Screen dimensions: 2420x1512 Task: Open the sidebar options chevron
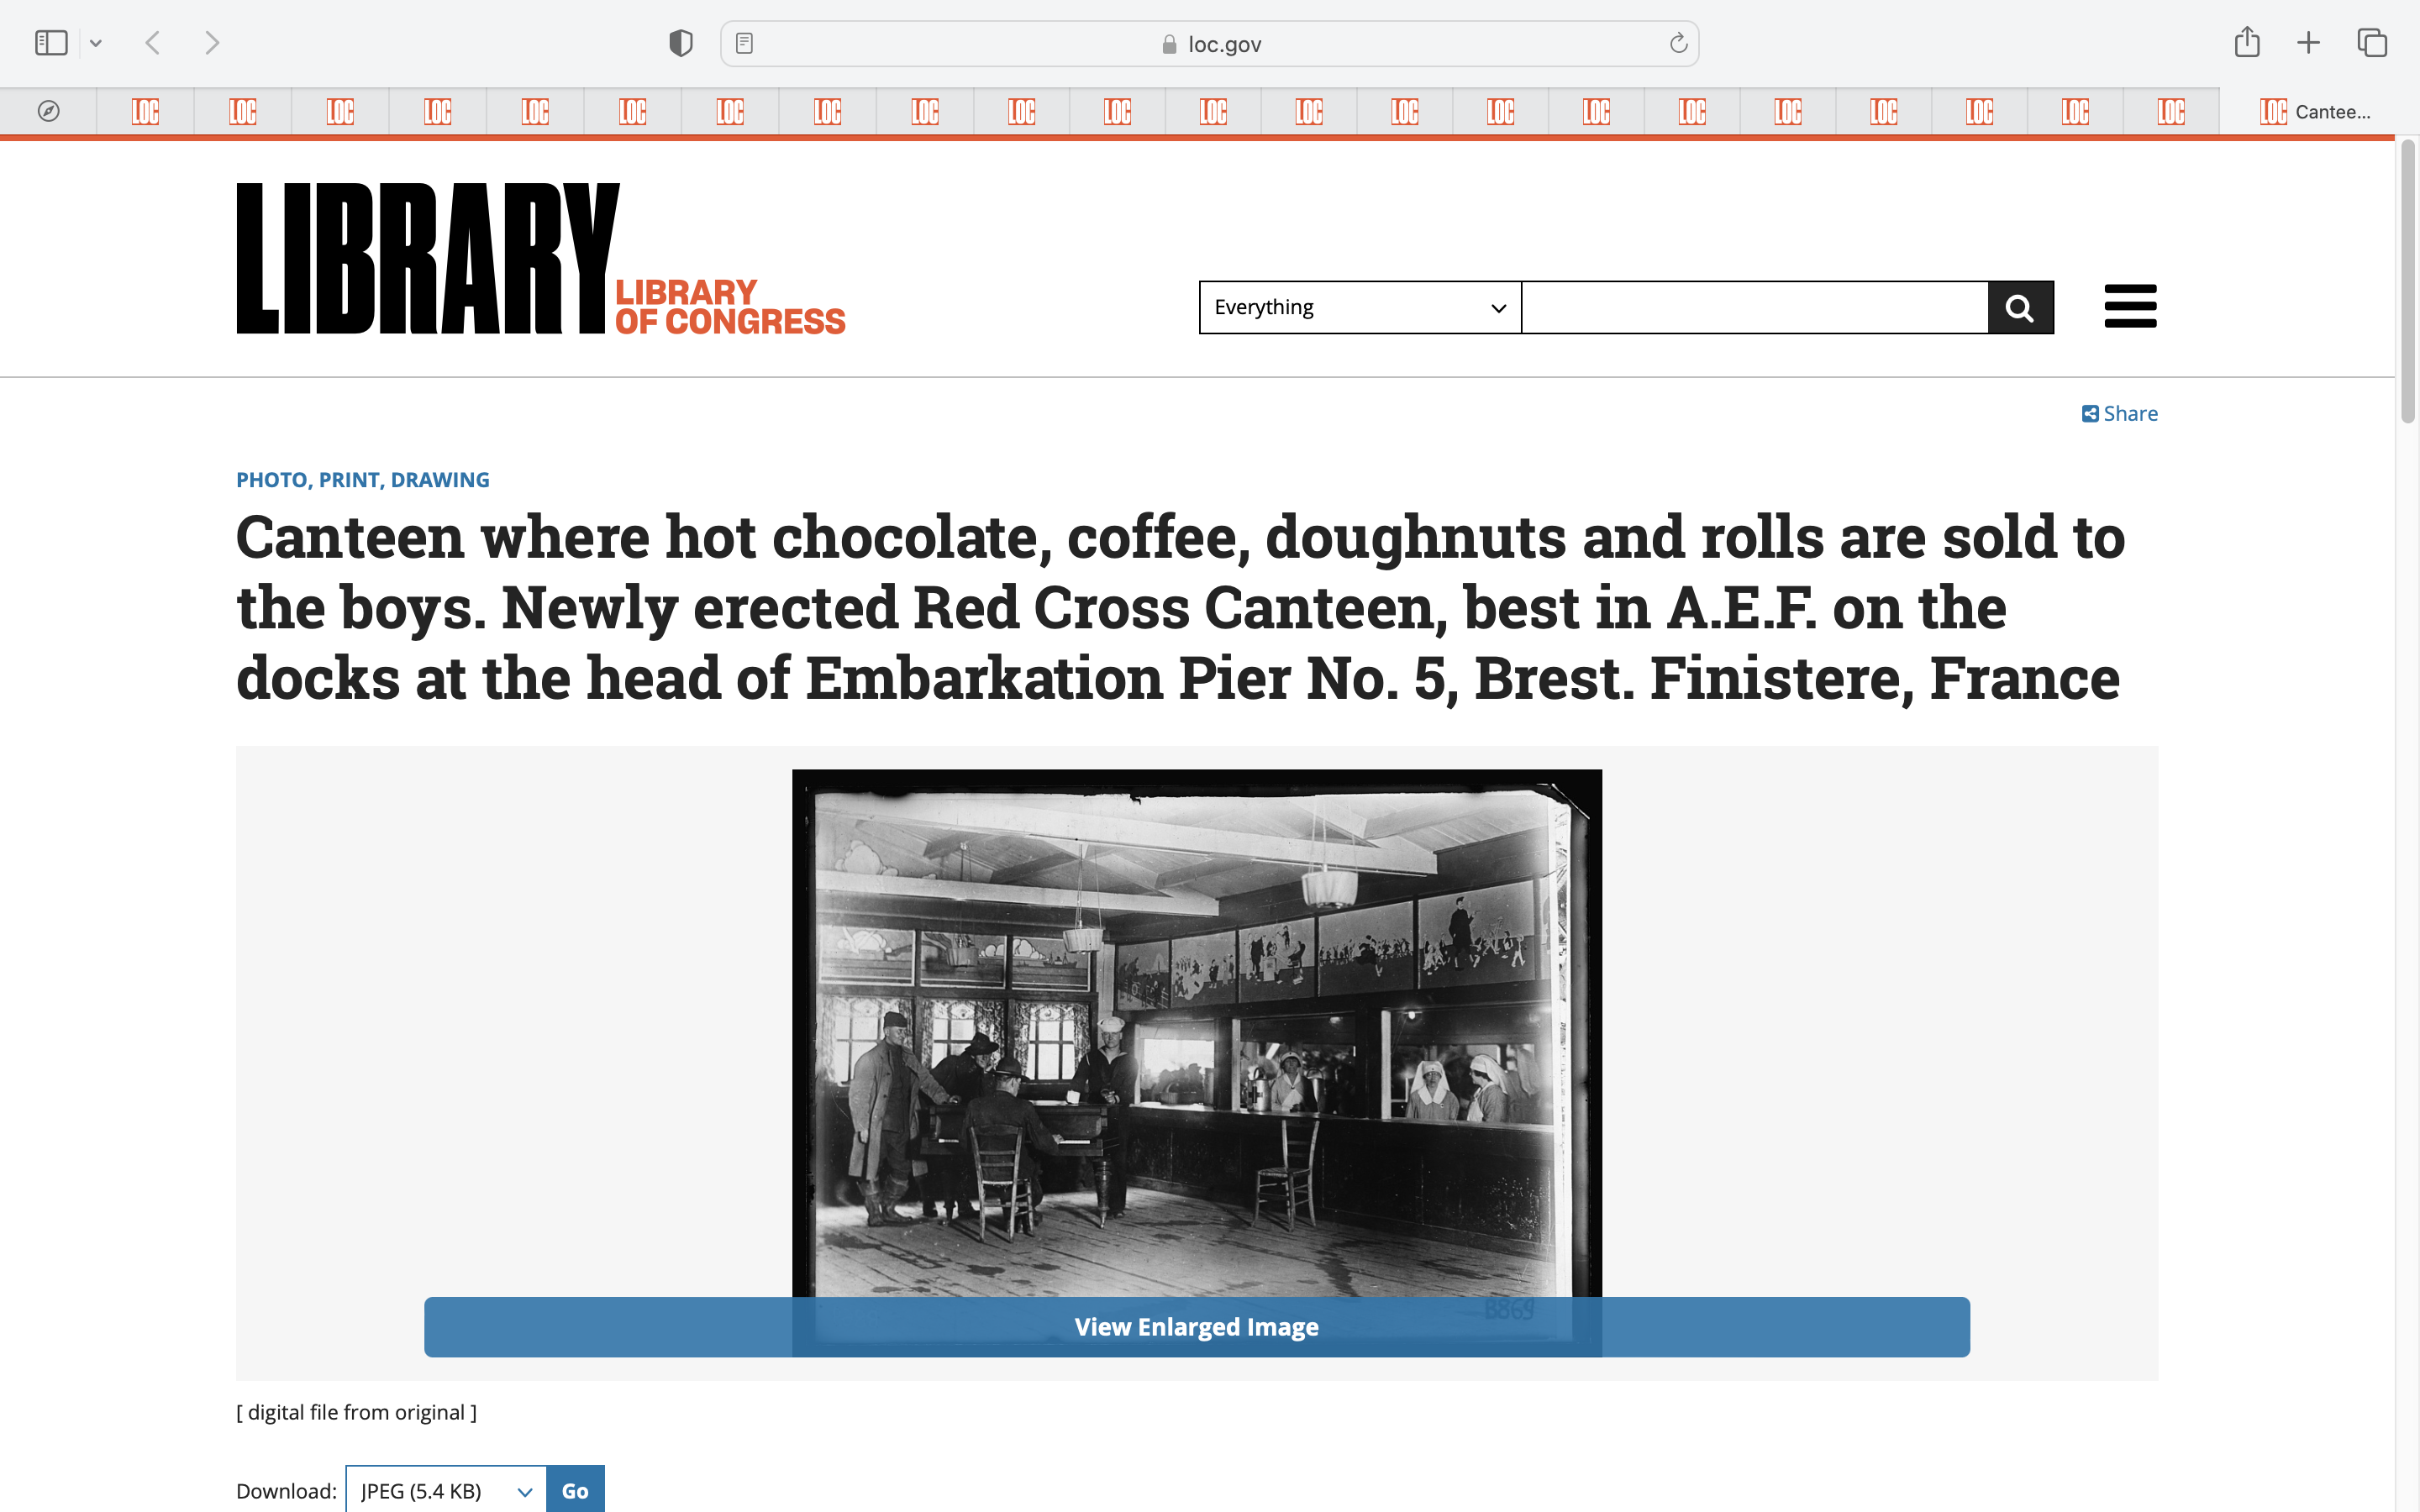[x=96, y=43]
